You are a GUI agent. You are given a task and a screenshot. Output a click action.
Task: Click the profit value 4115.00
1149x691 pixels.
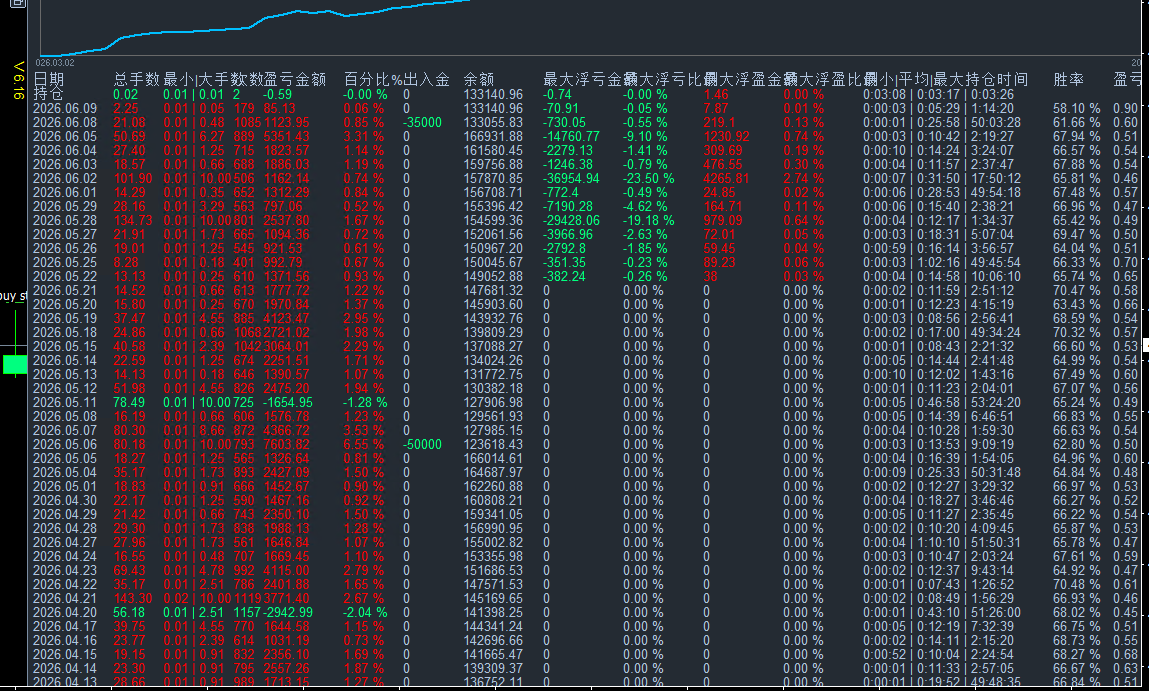(x=287, y=570)
